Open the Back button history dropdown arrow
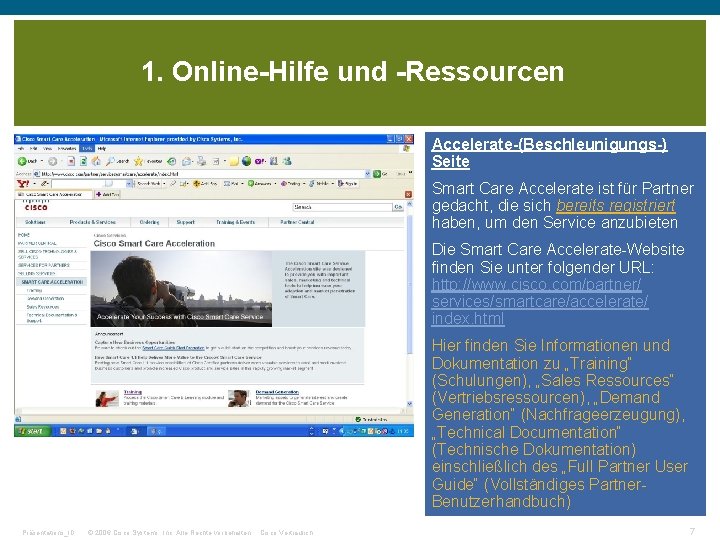The height and width of the screenshot is (540, 720). [x=42, y=161]
